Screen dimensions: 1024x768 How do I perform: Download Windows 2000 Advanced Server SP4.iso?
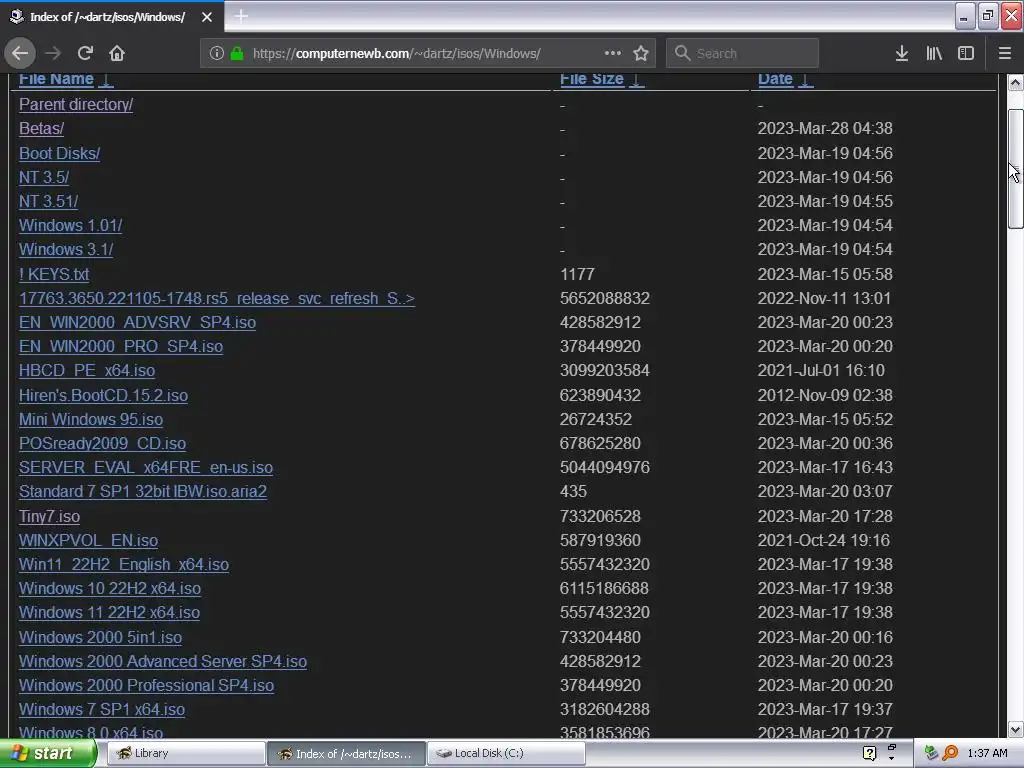163,662
